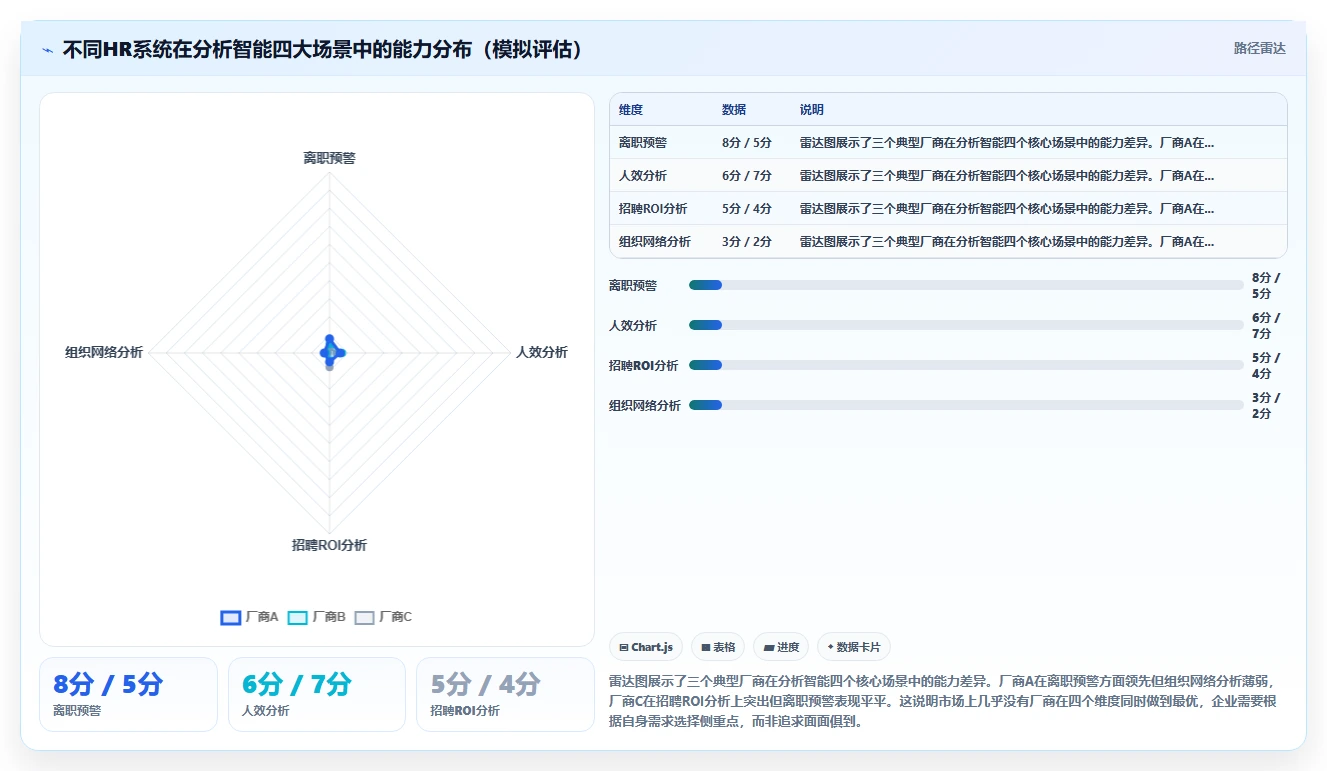Toggle the 厂商B legend item
1327x771 pixels.
coord(316,617)
